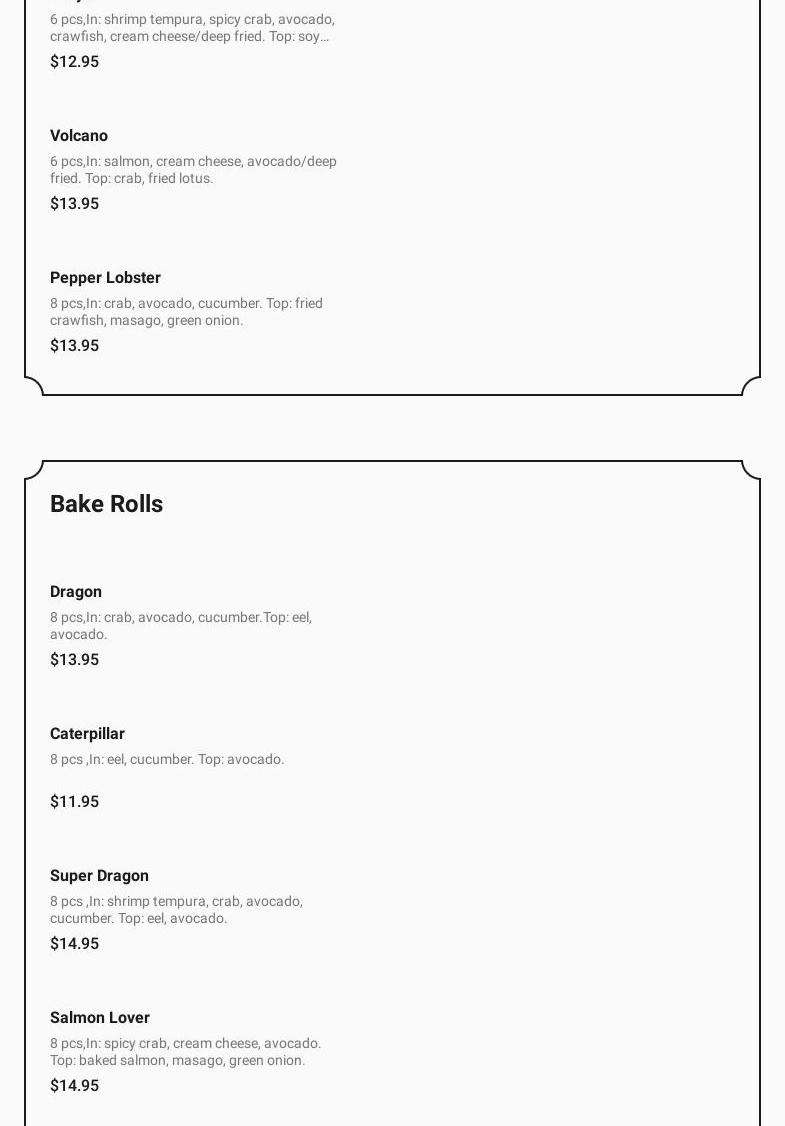Viewport: 785px width, 1126px height.
Task: Click Super Dragon's $14.95 price
Action: click(x=74, y=944)
